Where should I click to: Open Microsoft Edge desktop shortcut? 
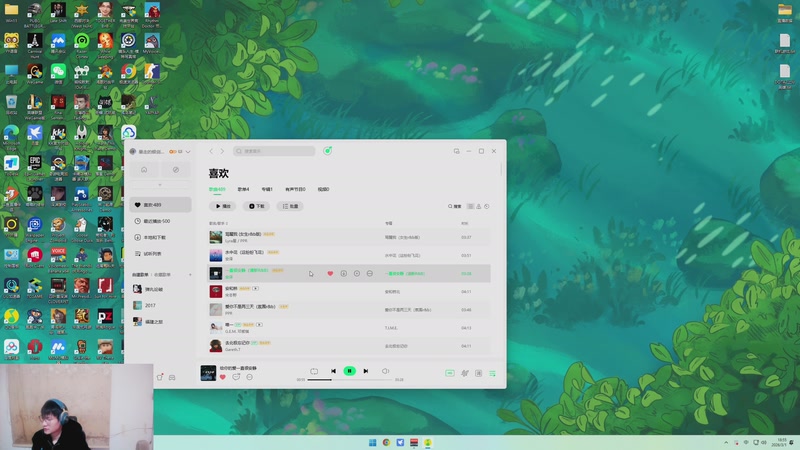pyautogui.click(x=11, y=136)
